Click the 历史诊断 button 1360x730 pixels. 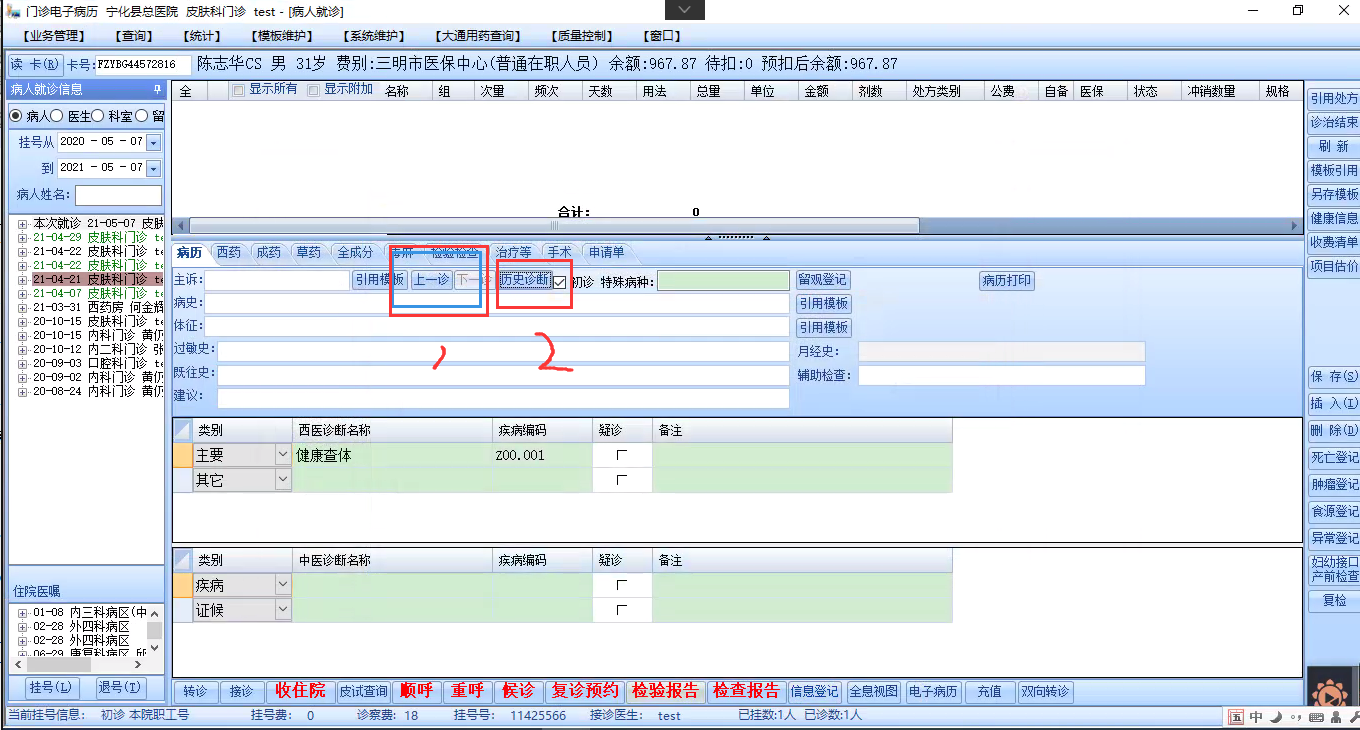click(525, 280)
